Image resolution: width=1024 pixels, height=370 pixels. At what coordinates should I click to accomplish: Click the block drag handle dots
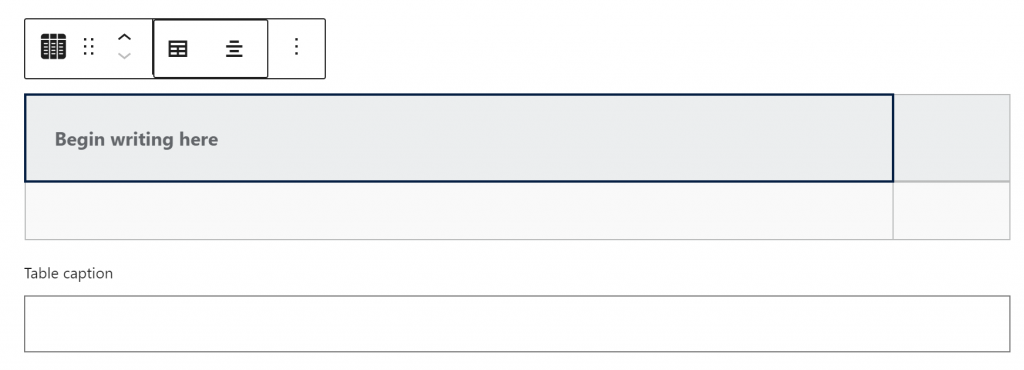[x=89, y=47]
